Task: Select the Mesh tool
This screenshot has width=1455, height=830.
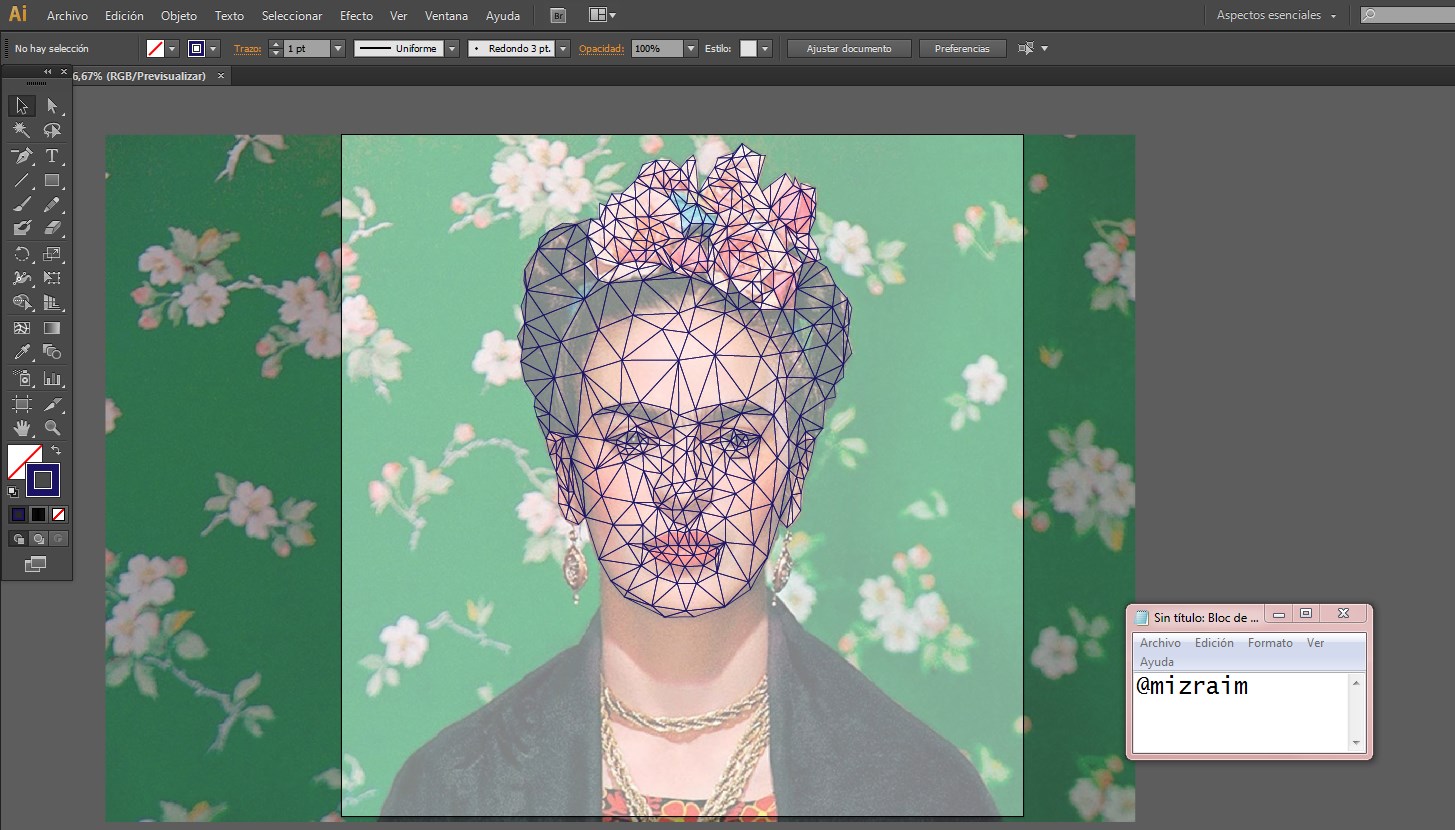Action: [x=22, y=328]
